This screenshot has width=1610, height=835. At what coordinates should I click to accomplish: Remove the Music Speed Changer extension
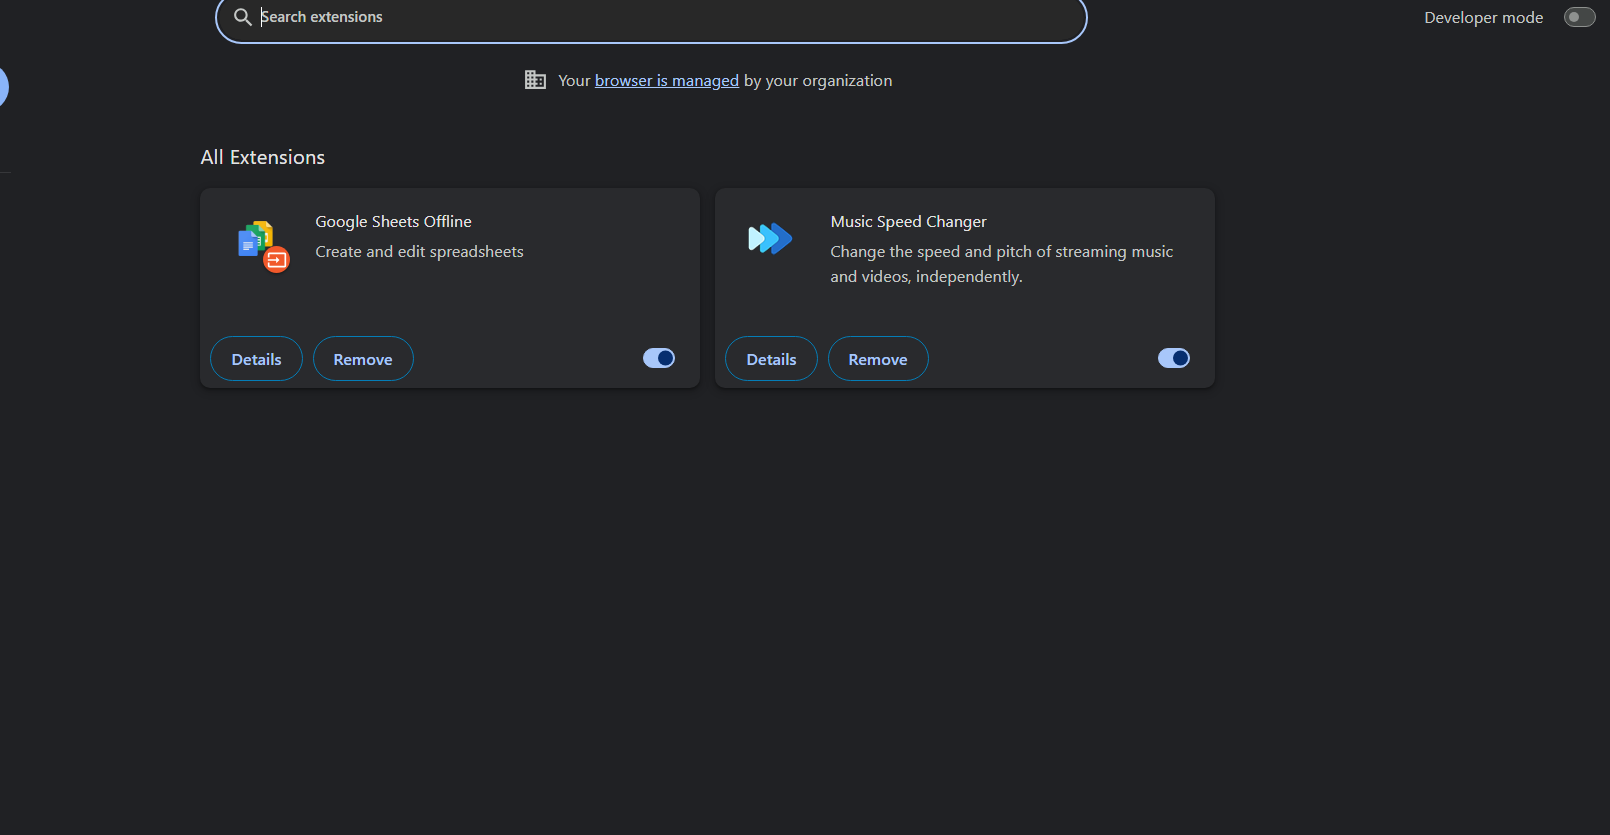(x=878, y=359)
